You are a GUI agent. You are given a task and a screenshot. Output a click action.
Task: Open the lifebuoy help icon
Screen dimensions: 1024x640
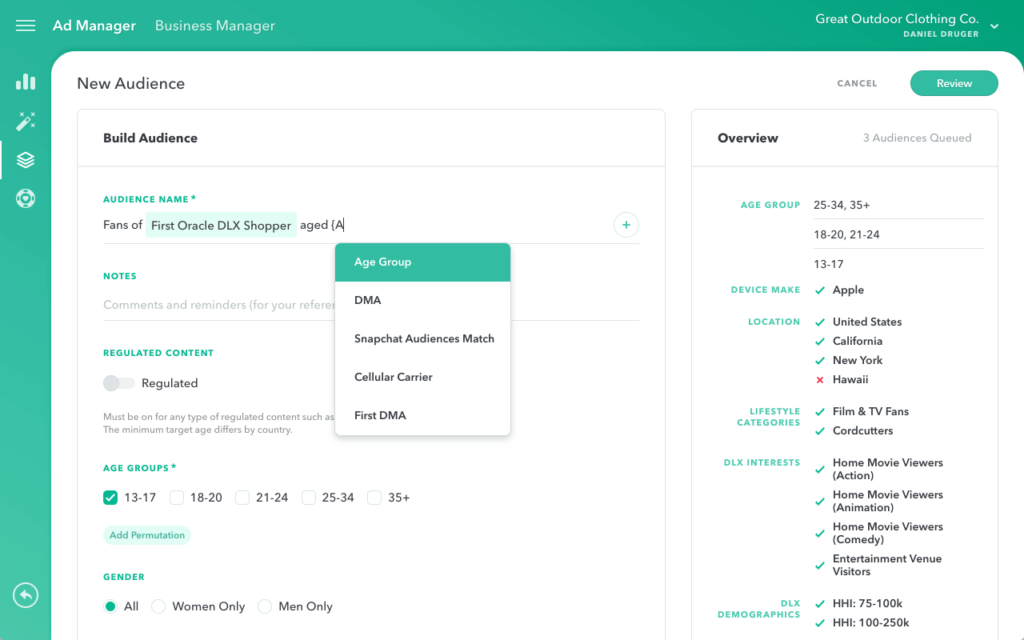click(x=25, y=198)
